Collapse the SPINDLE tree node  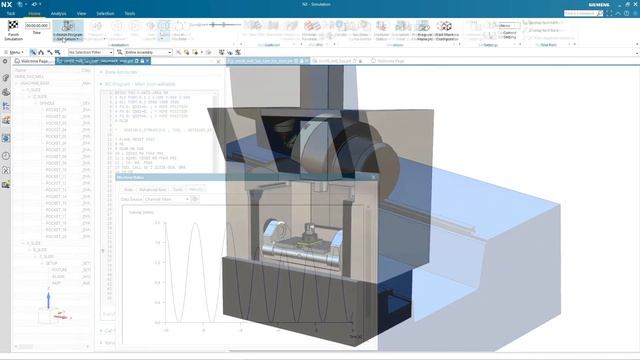pyautogui.click(x=36, y=103)
